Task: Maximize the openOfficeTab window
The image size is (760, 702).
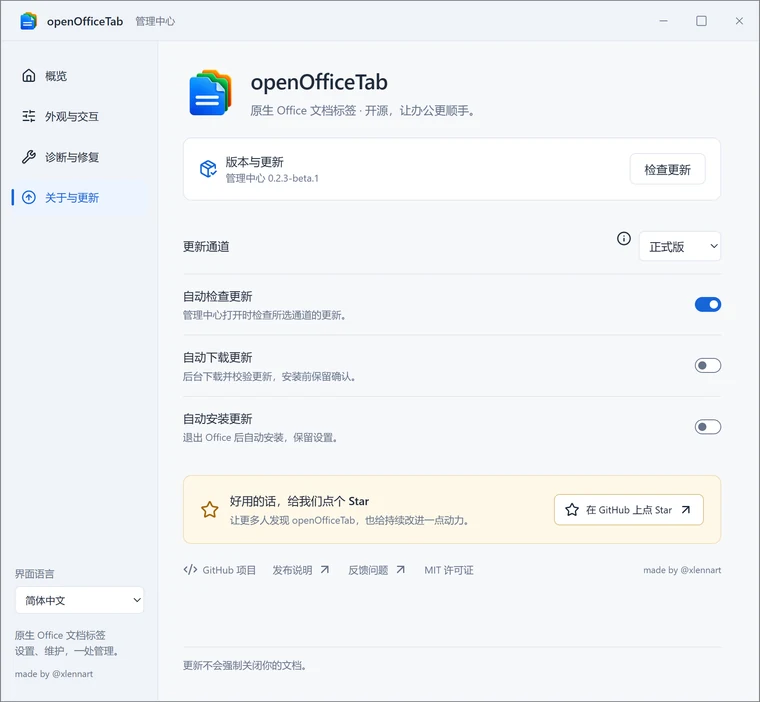Action: tap(701, 21)
